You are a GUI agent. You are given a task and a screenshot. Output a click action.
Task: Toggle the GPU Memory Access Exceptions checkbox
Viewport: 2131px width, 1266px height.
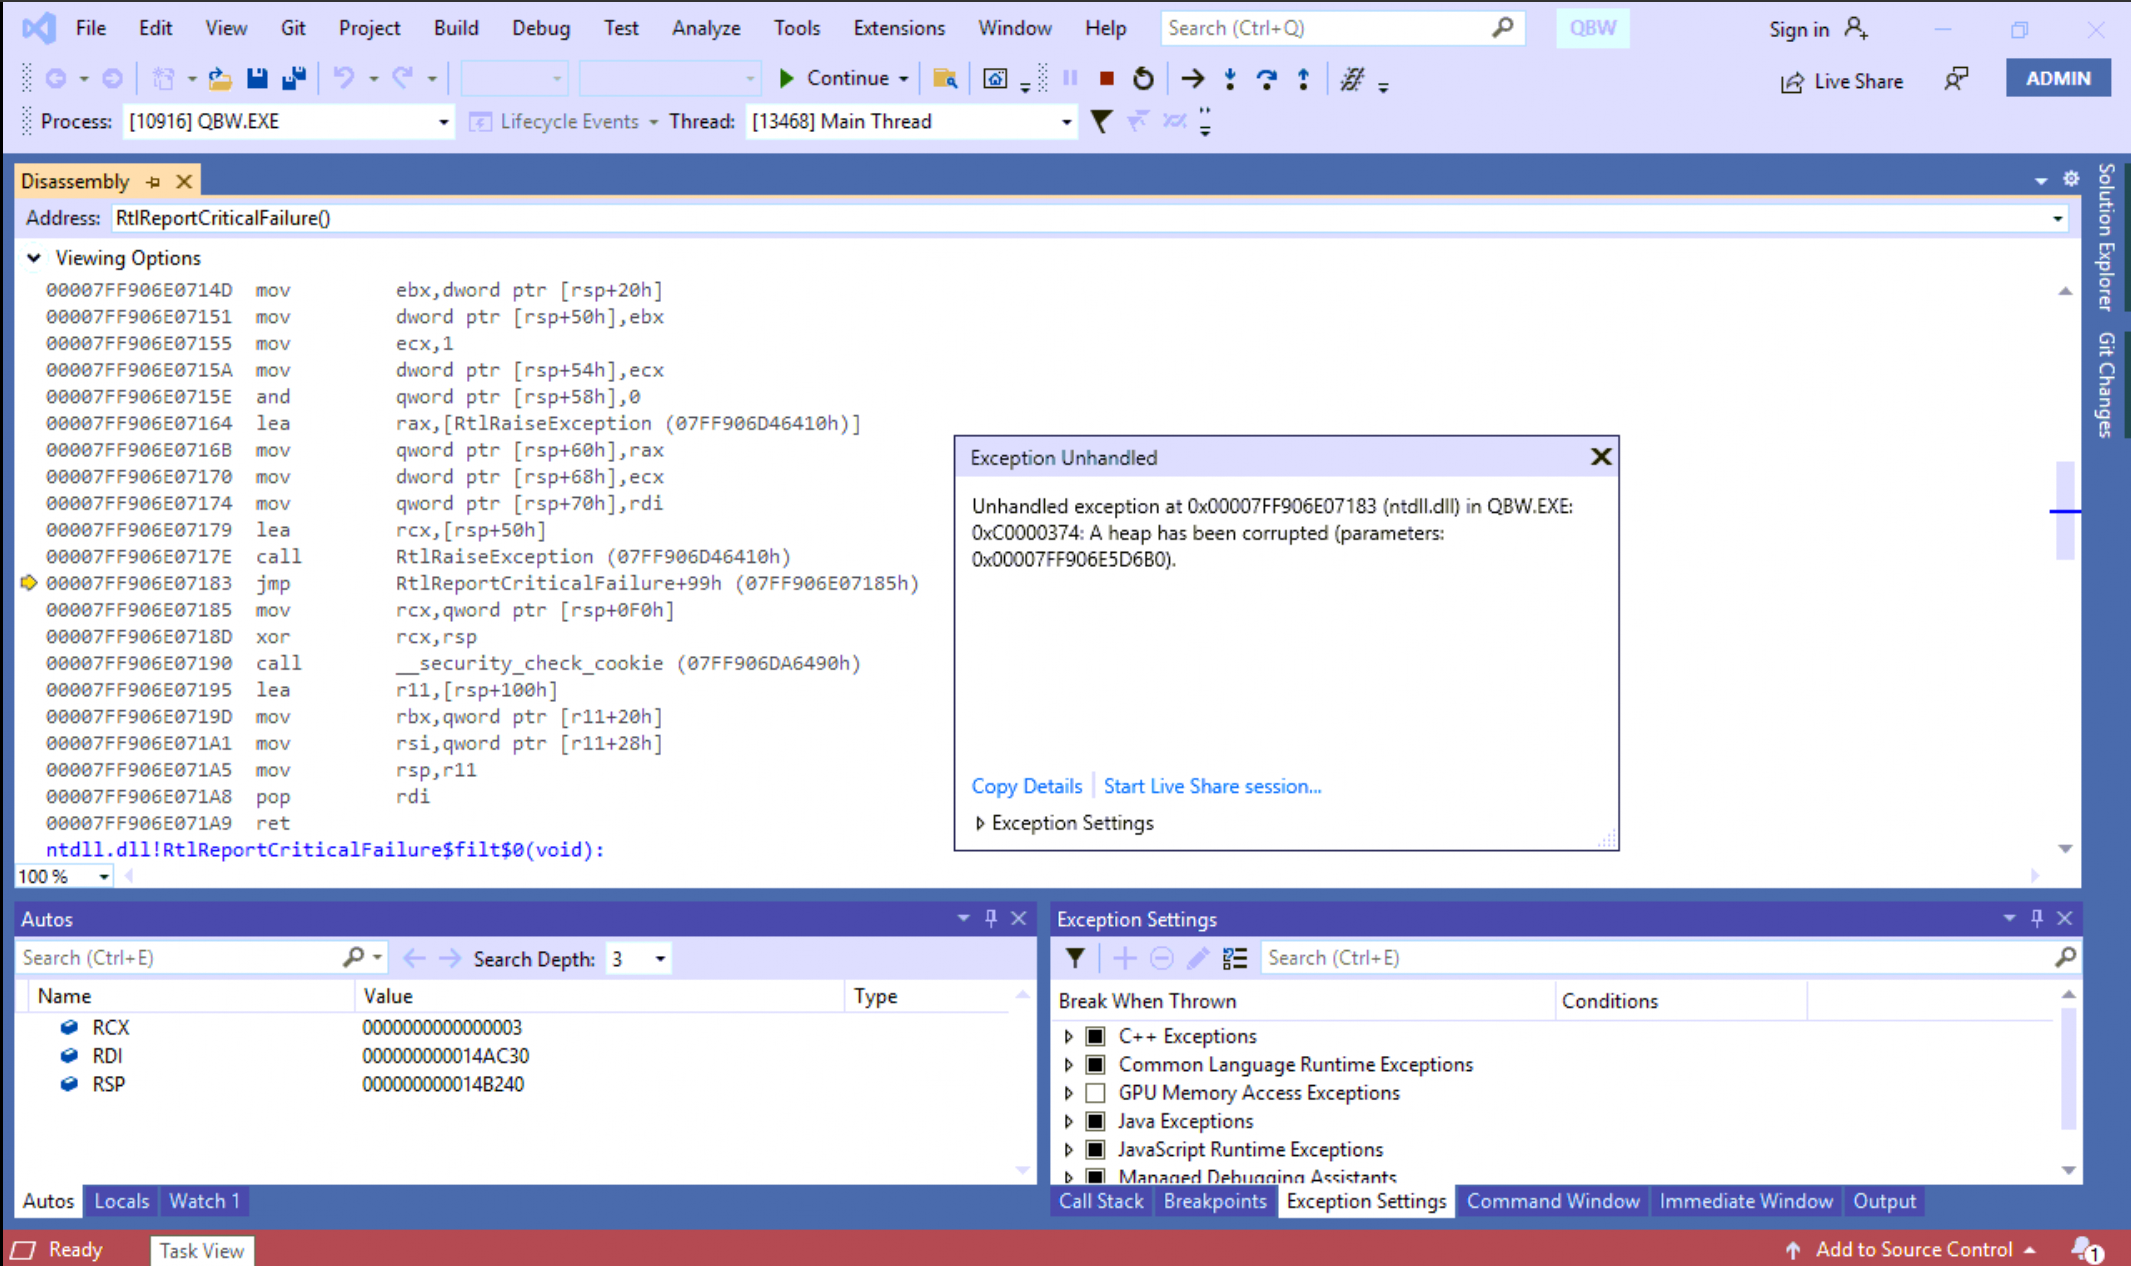(1096, 1093)
